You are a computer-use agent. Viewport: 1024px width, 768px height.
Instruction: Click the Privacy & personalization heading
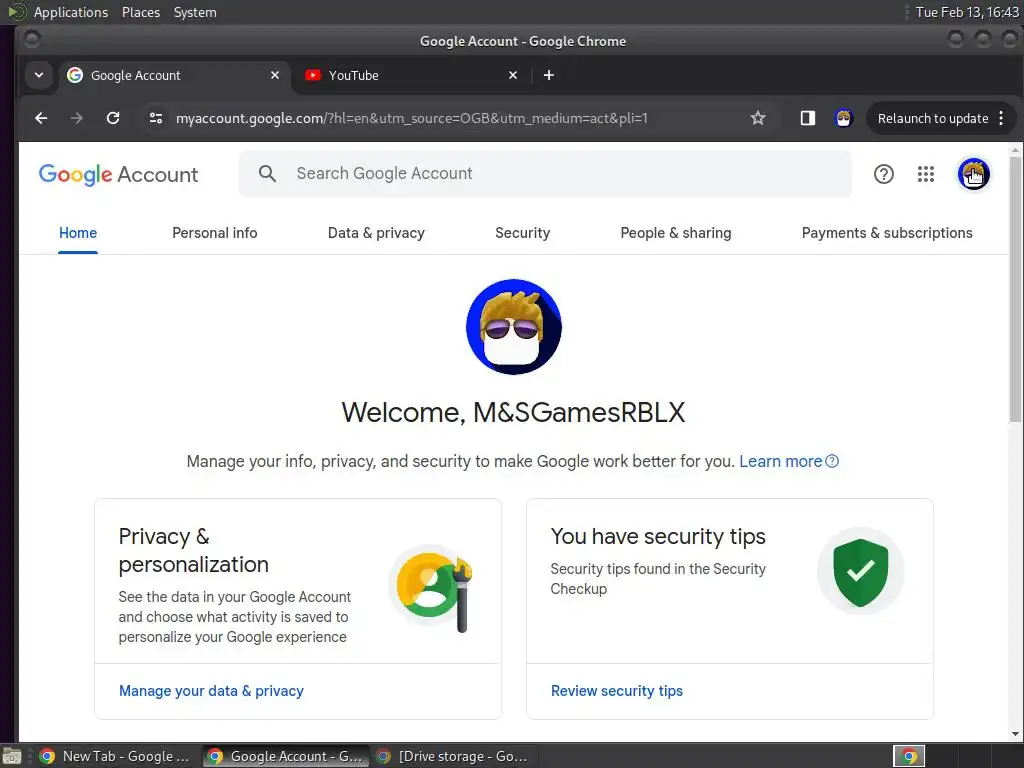[193, 550]
